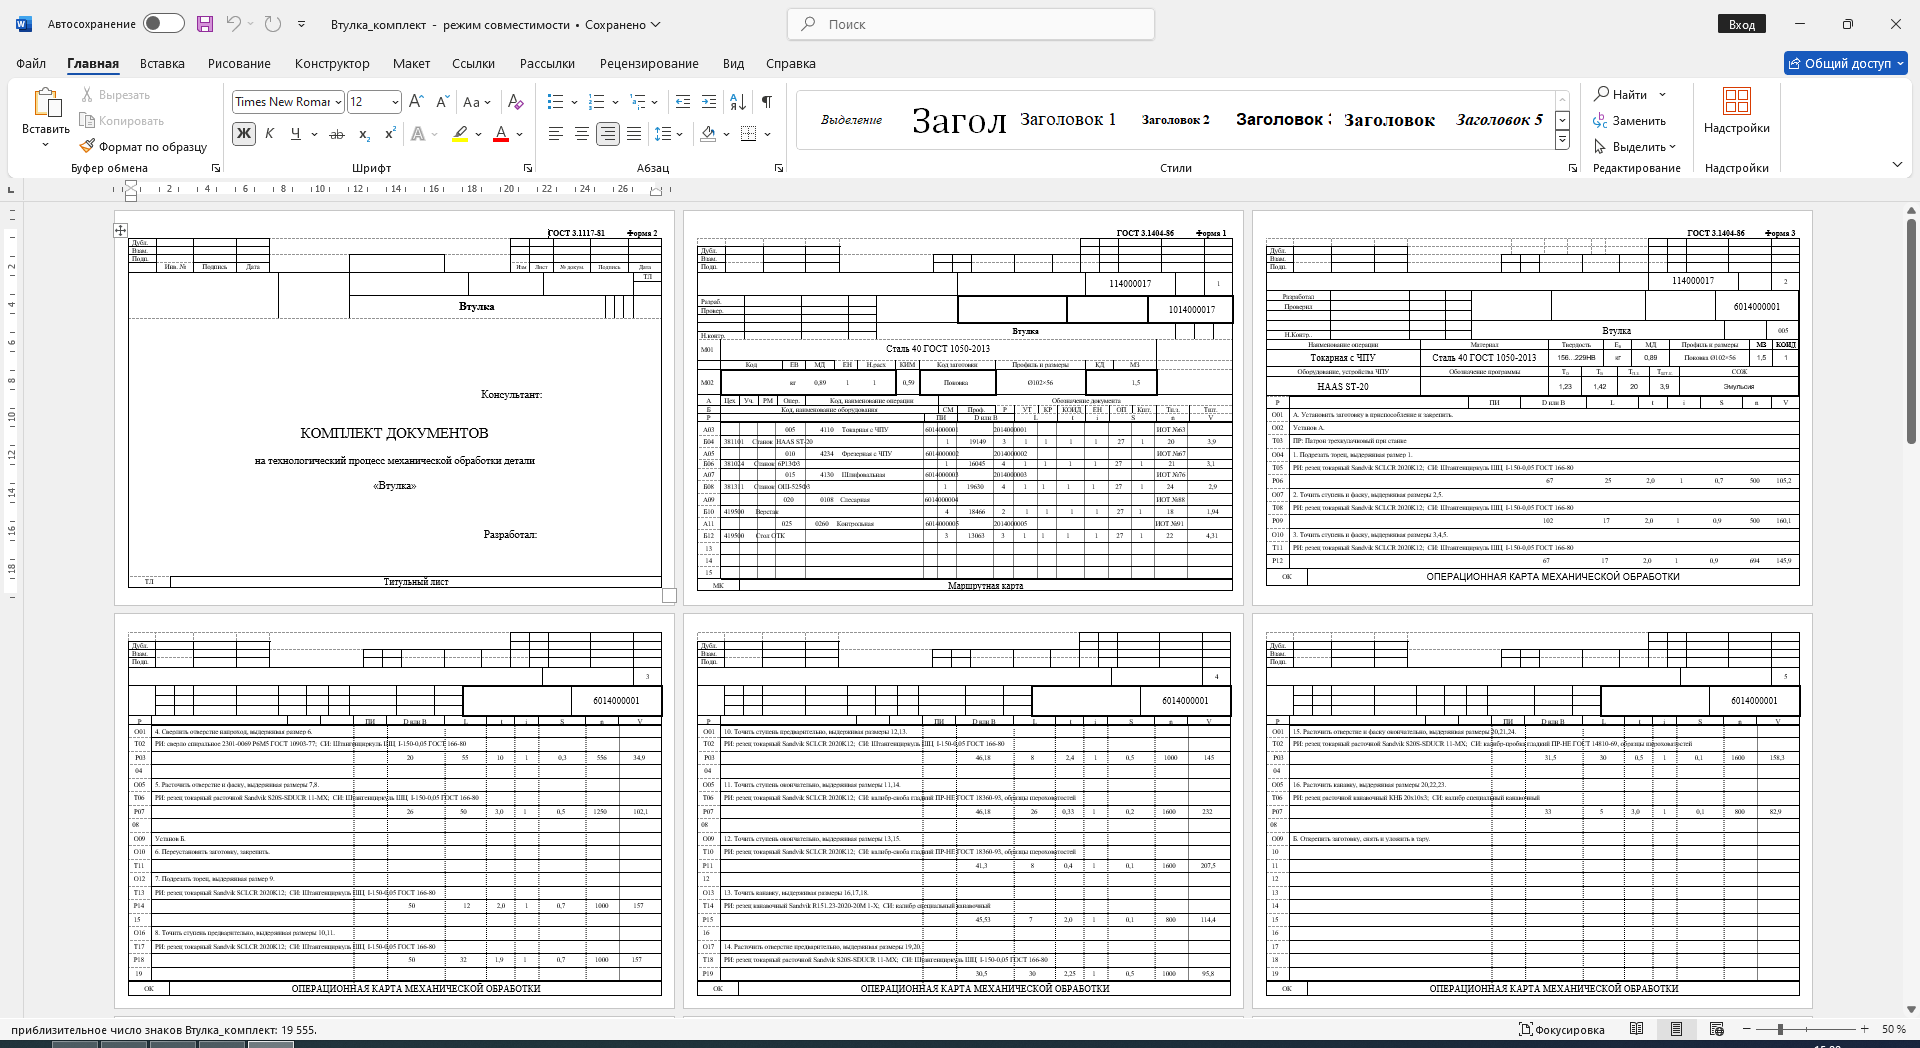This screenshot has height=1048, width=1920.
Task: Click the Вход sign-in button
Action: coord(1742,24)
